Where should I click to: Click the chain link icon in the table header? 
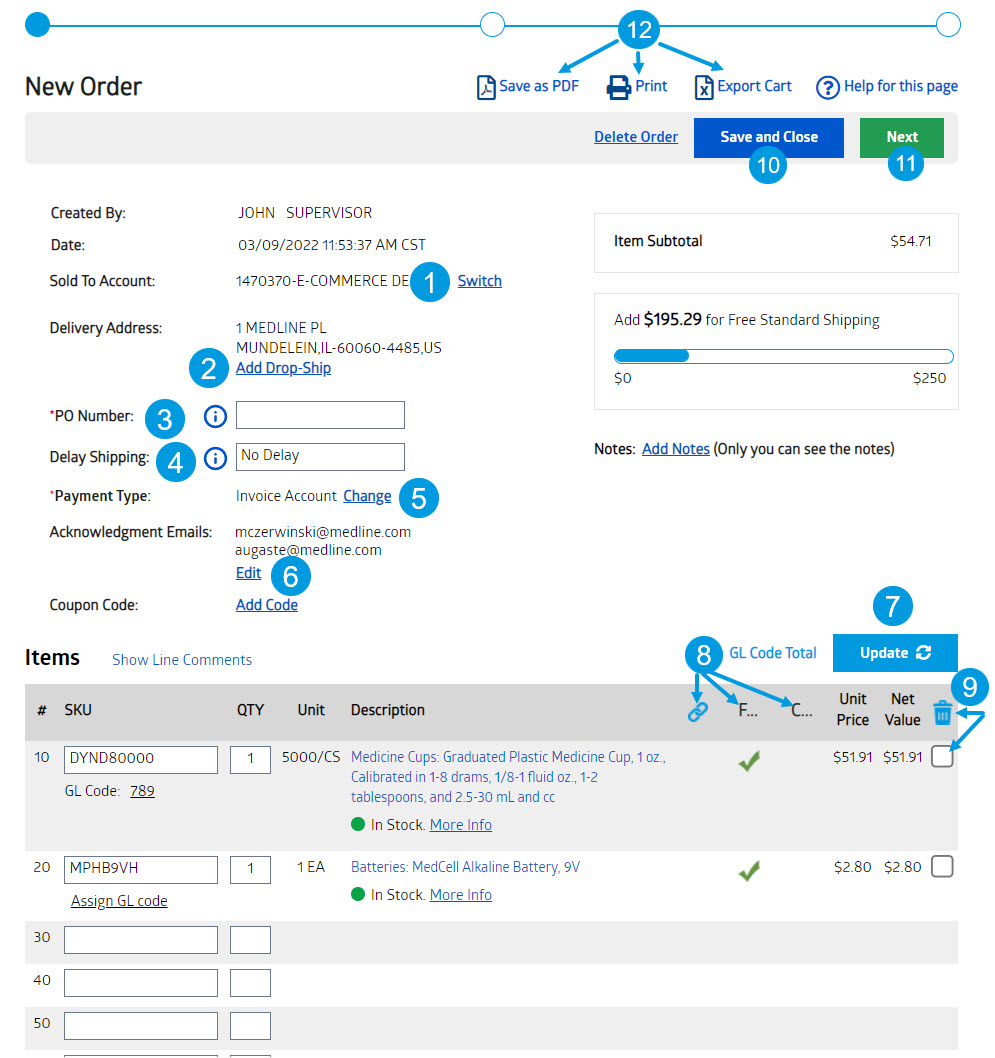[698, 711]
